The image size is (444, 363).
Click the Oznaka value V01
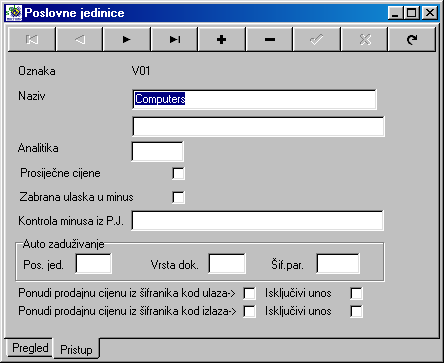pyautogui.click(x=141, y=71)
